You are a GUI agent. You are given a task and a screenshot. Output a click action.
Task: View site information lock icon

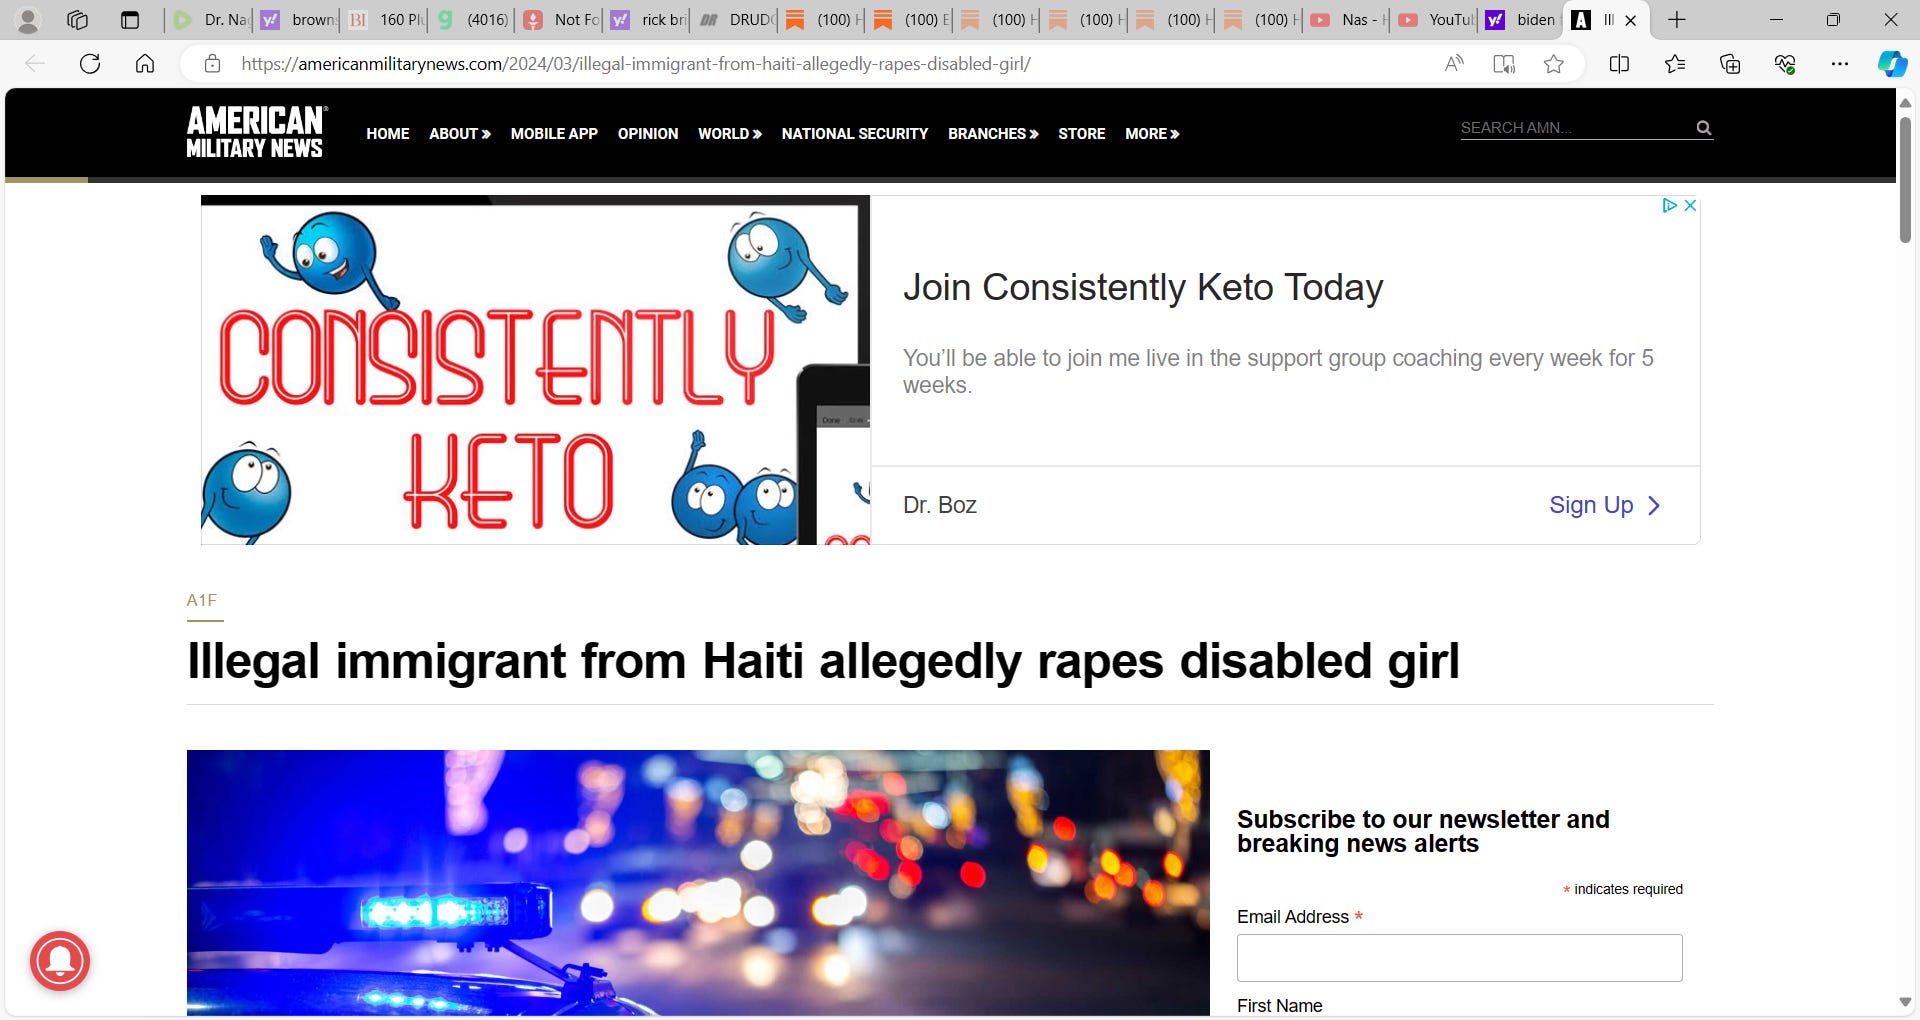pos(212,64)
